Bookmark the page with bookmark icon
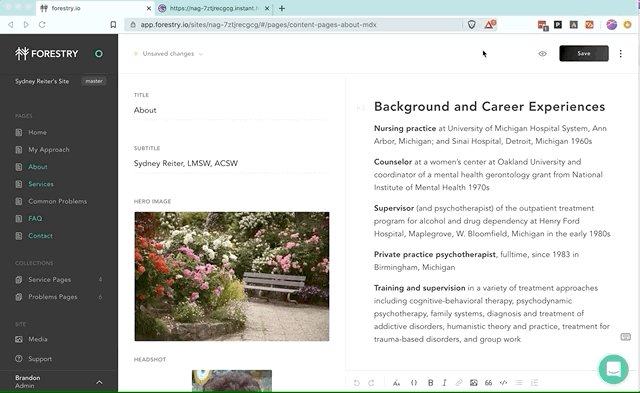640x393 pixels. click(x=113, y=24)
